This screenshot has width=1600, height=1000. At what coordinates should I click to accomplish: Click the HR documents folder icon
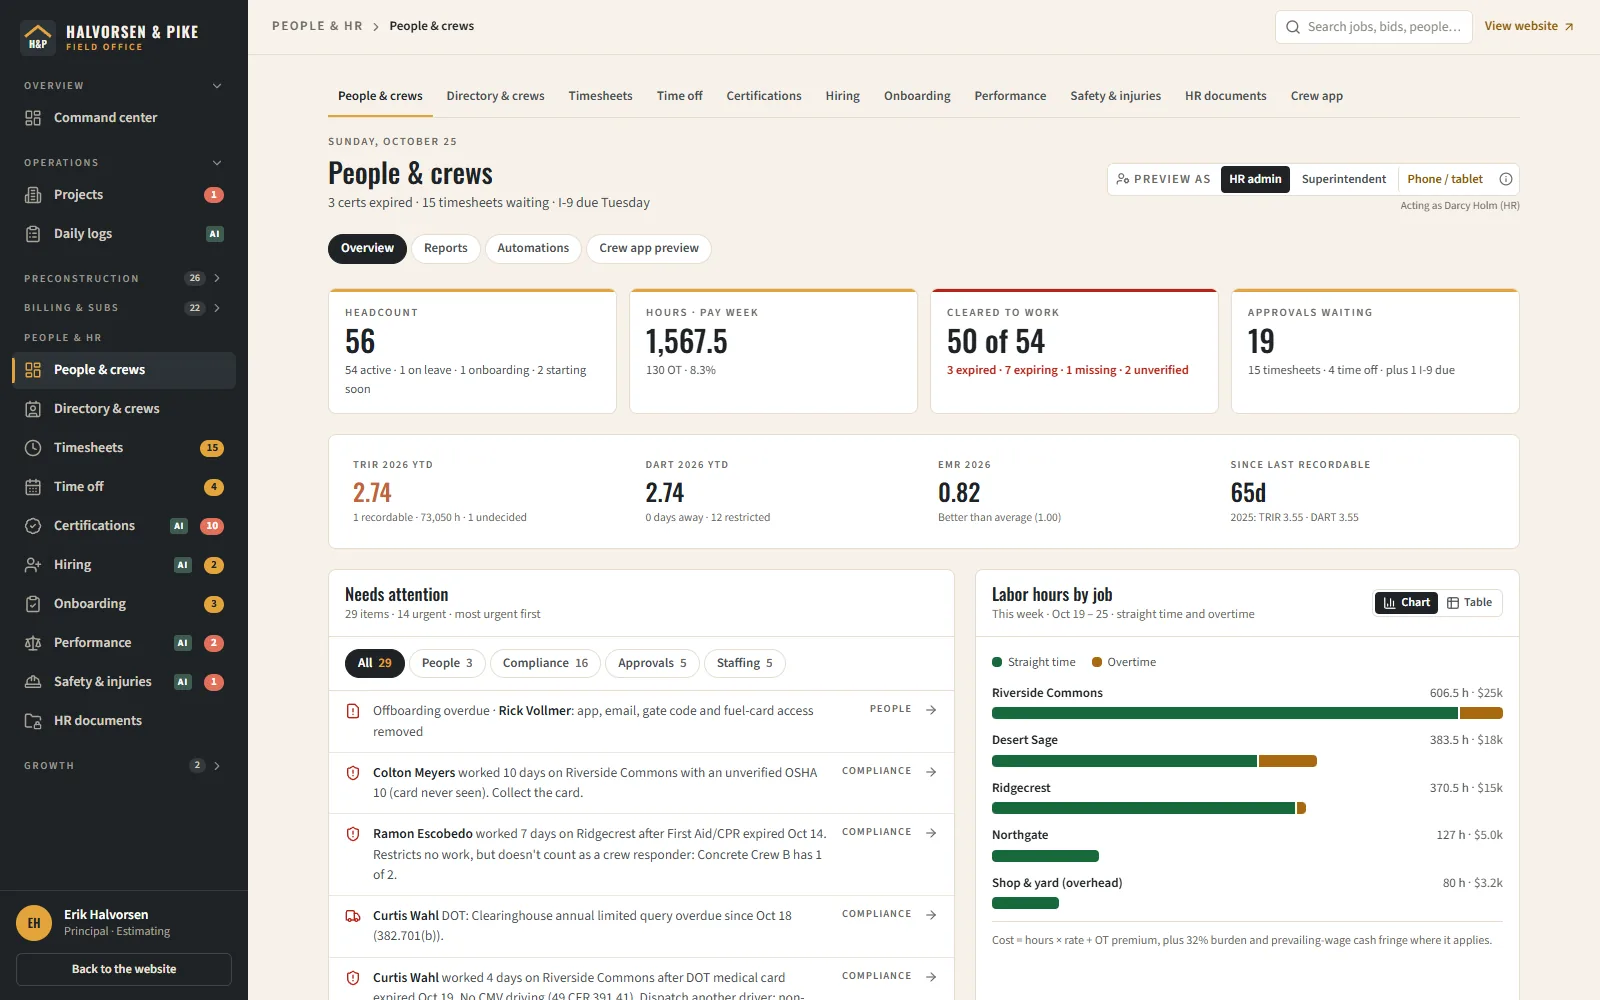33,721
